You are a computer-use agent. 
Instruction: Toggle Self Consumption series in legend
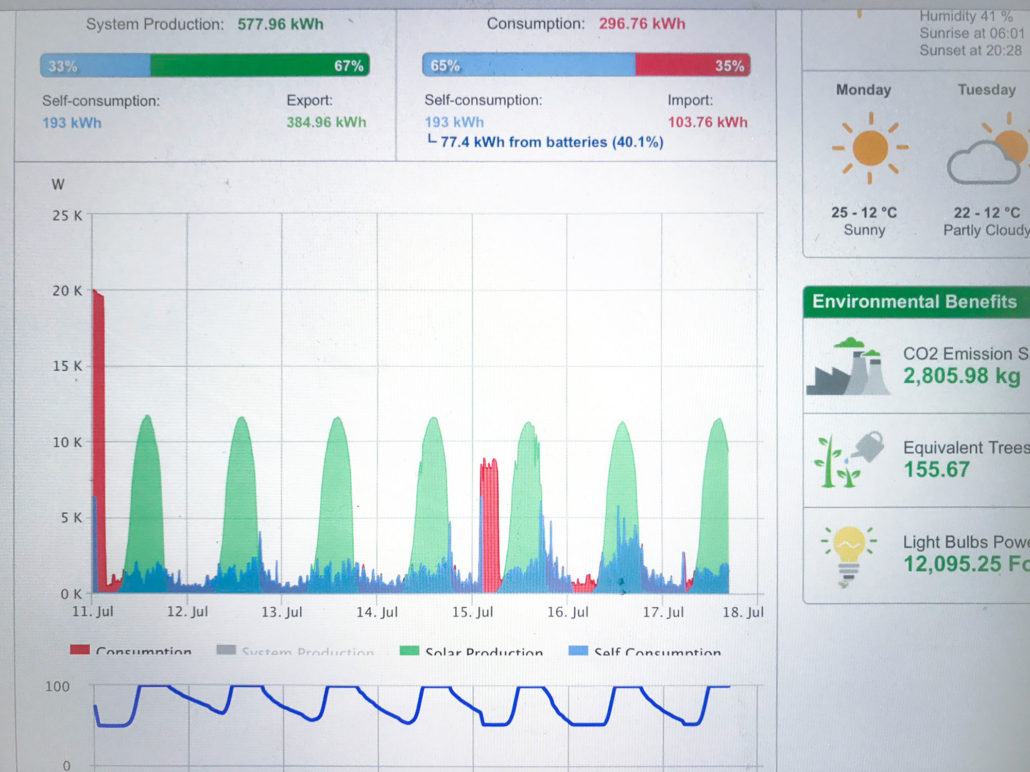[646, 652]
